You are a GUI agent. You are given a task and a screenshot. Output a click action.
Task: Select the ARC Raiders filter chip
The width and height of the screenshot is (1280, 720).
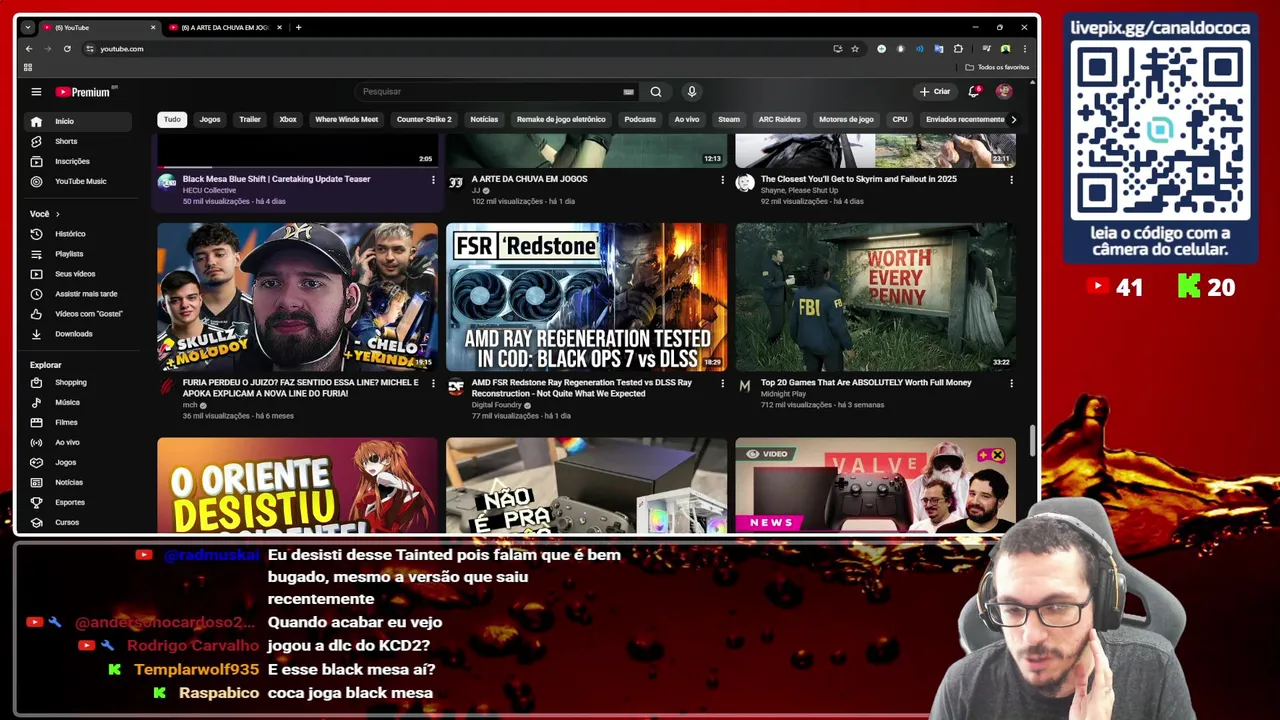click(779, 119)
